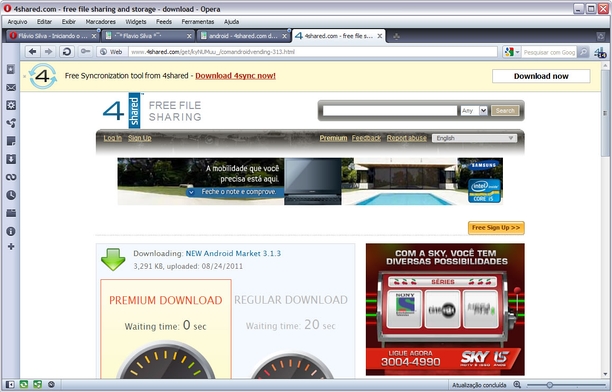Open 'NEW Android Market 3.1.3' file link
The height and width of the screenshot is (392, 612).
tap(233, 253)
